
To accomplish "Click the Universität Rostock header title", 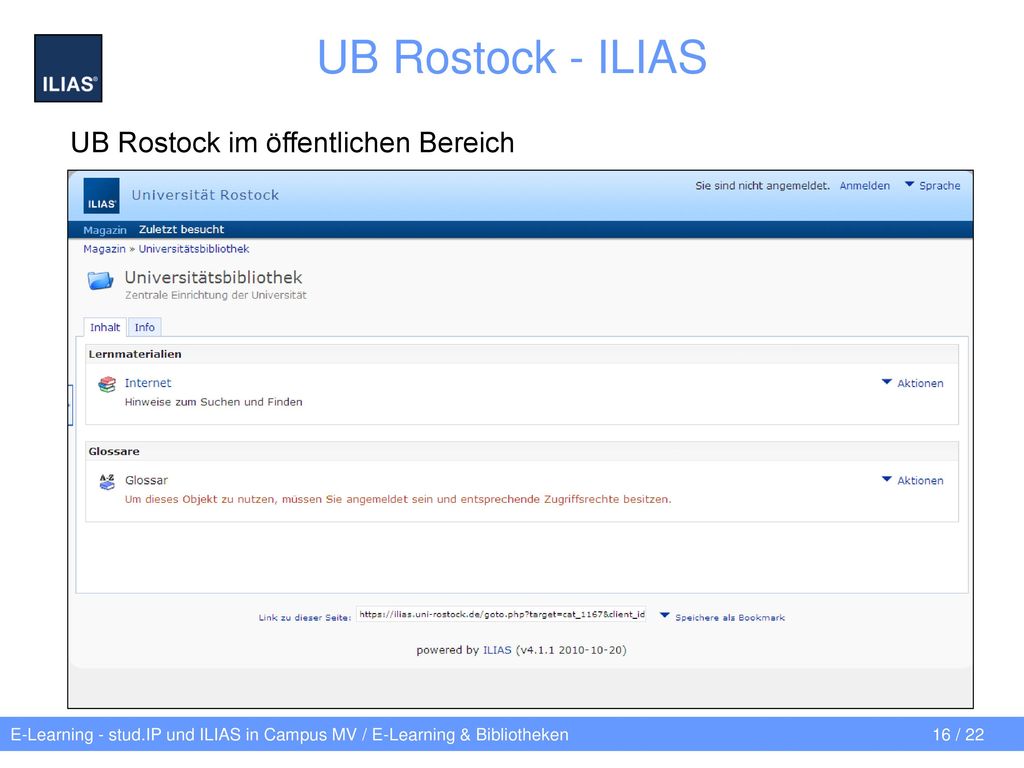I will [x=205, y=195].
